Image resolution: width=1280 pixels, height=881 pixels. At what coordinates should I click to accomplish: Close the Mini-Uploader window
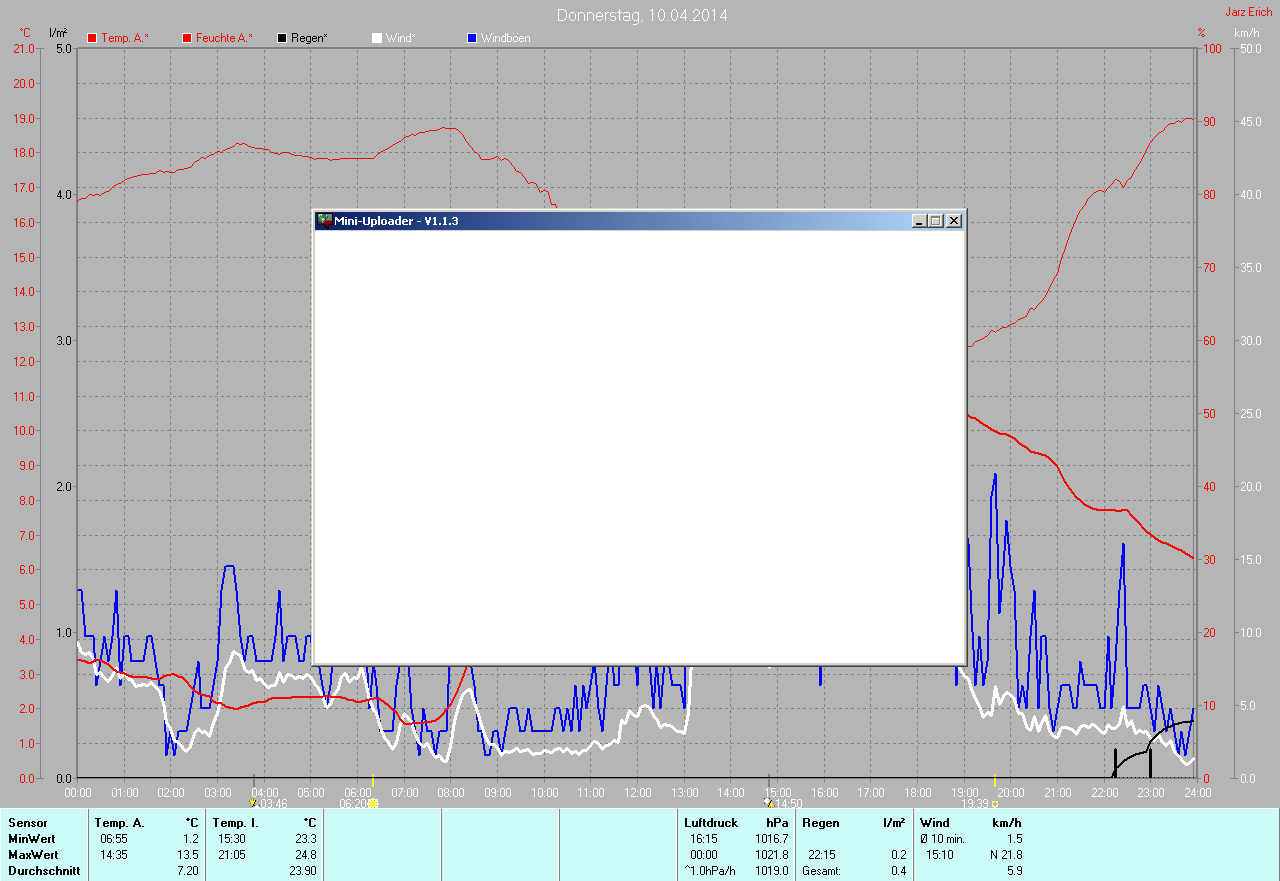[x=954, y=221]
